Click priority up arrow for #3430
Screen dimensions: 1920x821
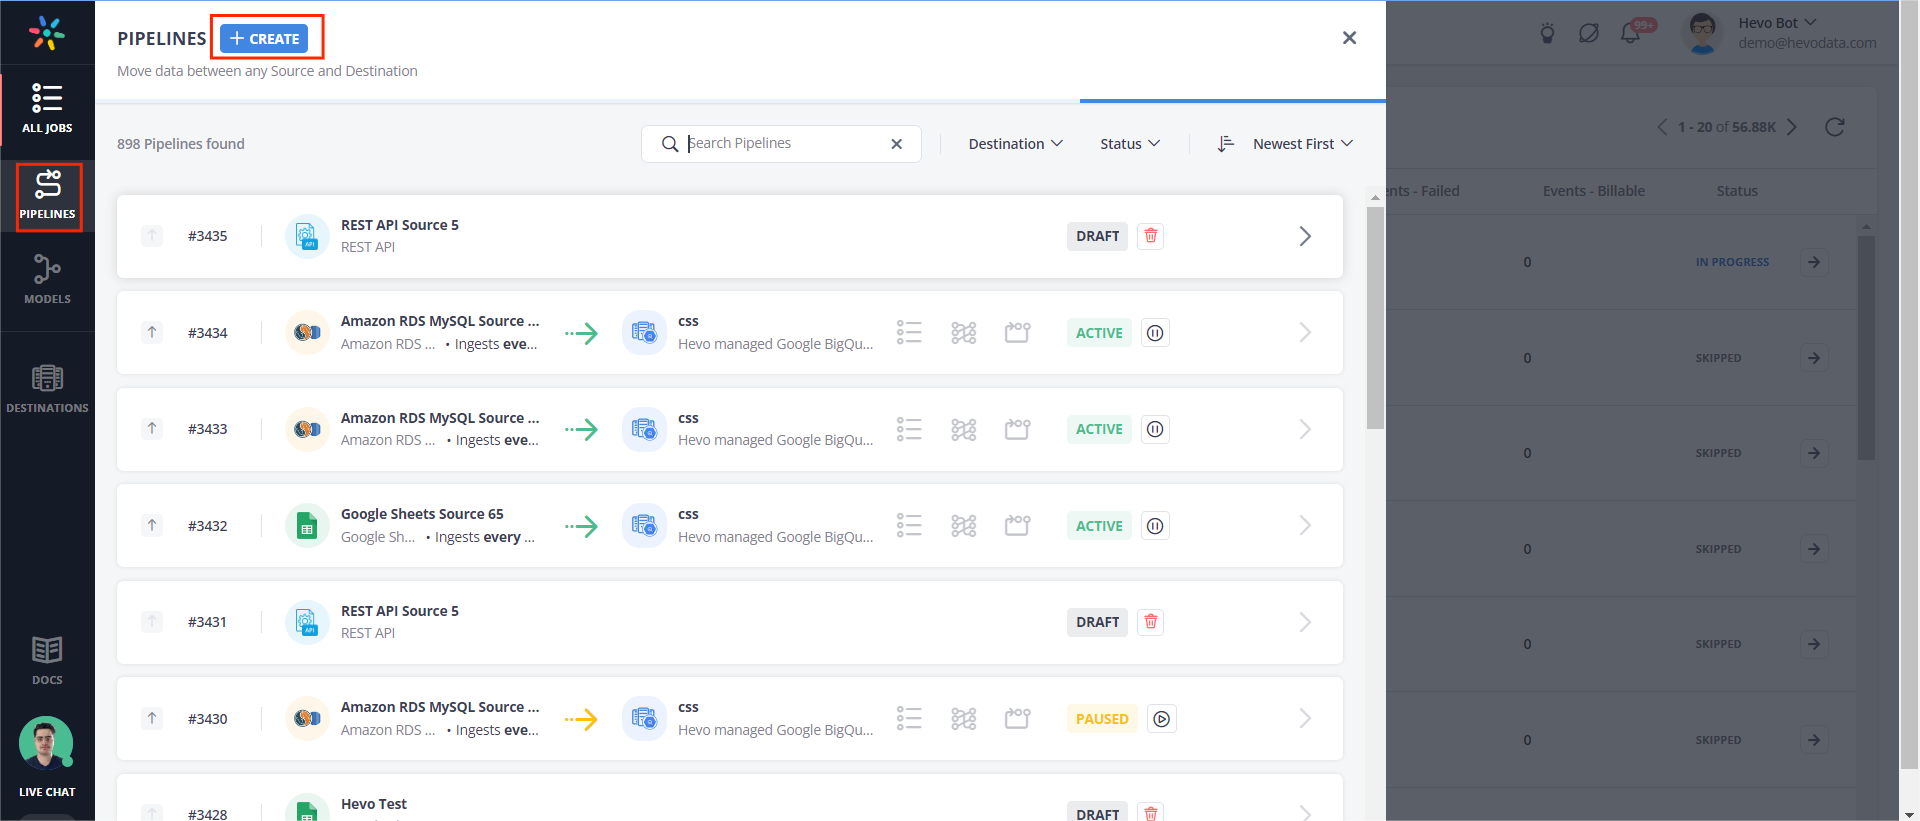152,718
